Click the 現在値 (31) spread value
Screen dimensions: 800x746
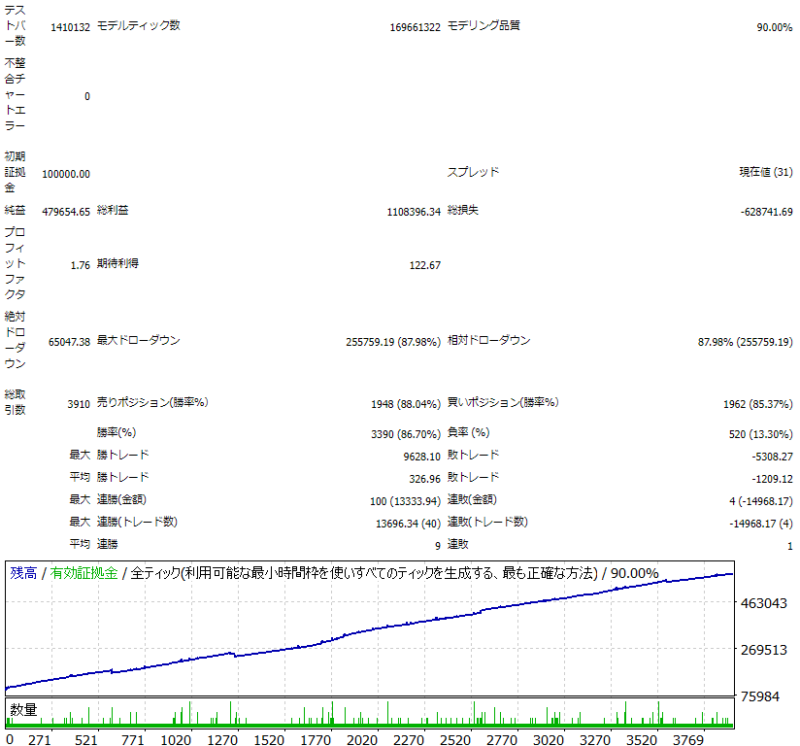[765, 172]
